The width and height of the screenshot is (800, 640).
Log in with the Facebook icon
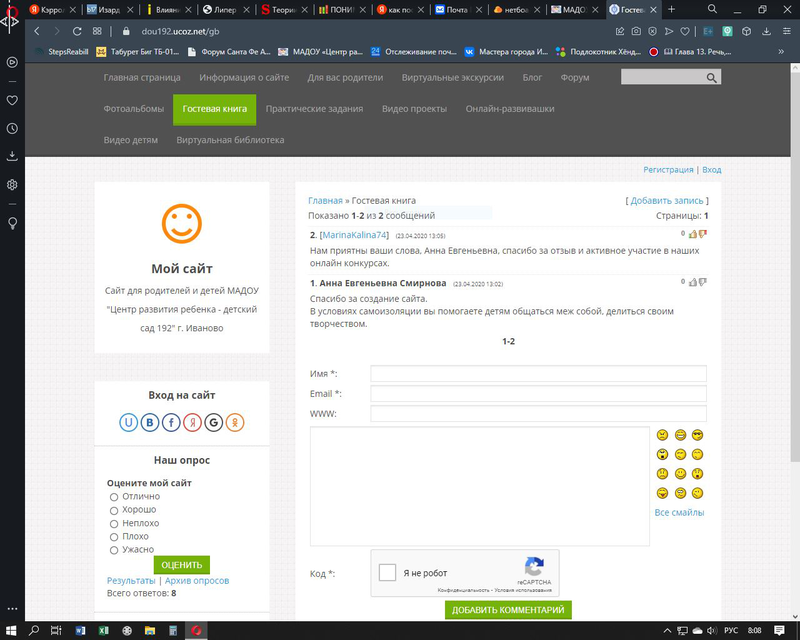click(x=171, y=422)
